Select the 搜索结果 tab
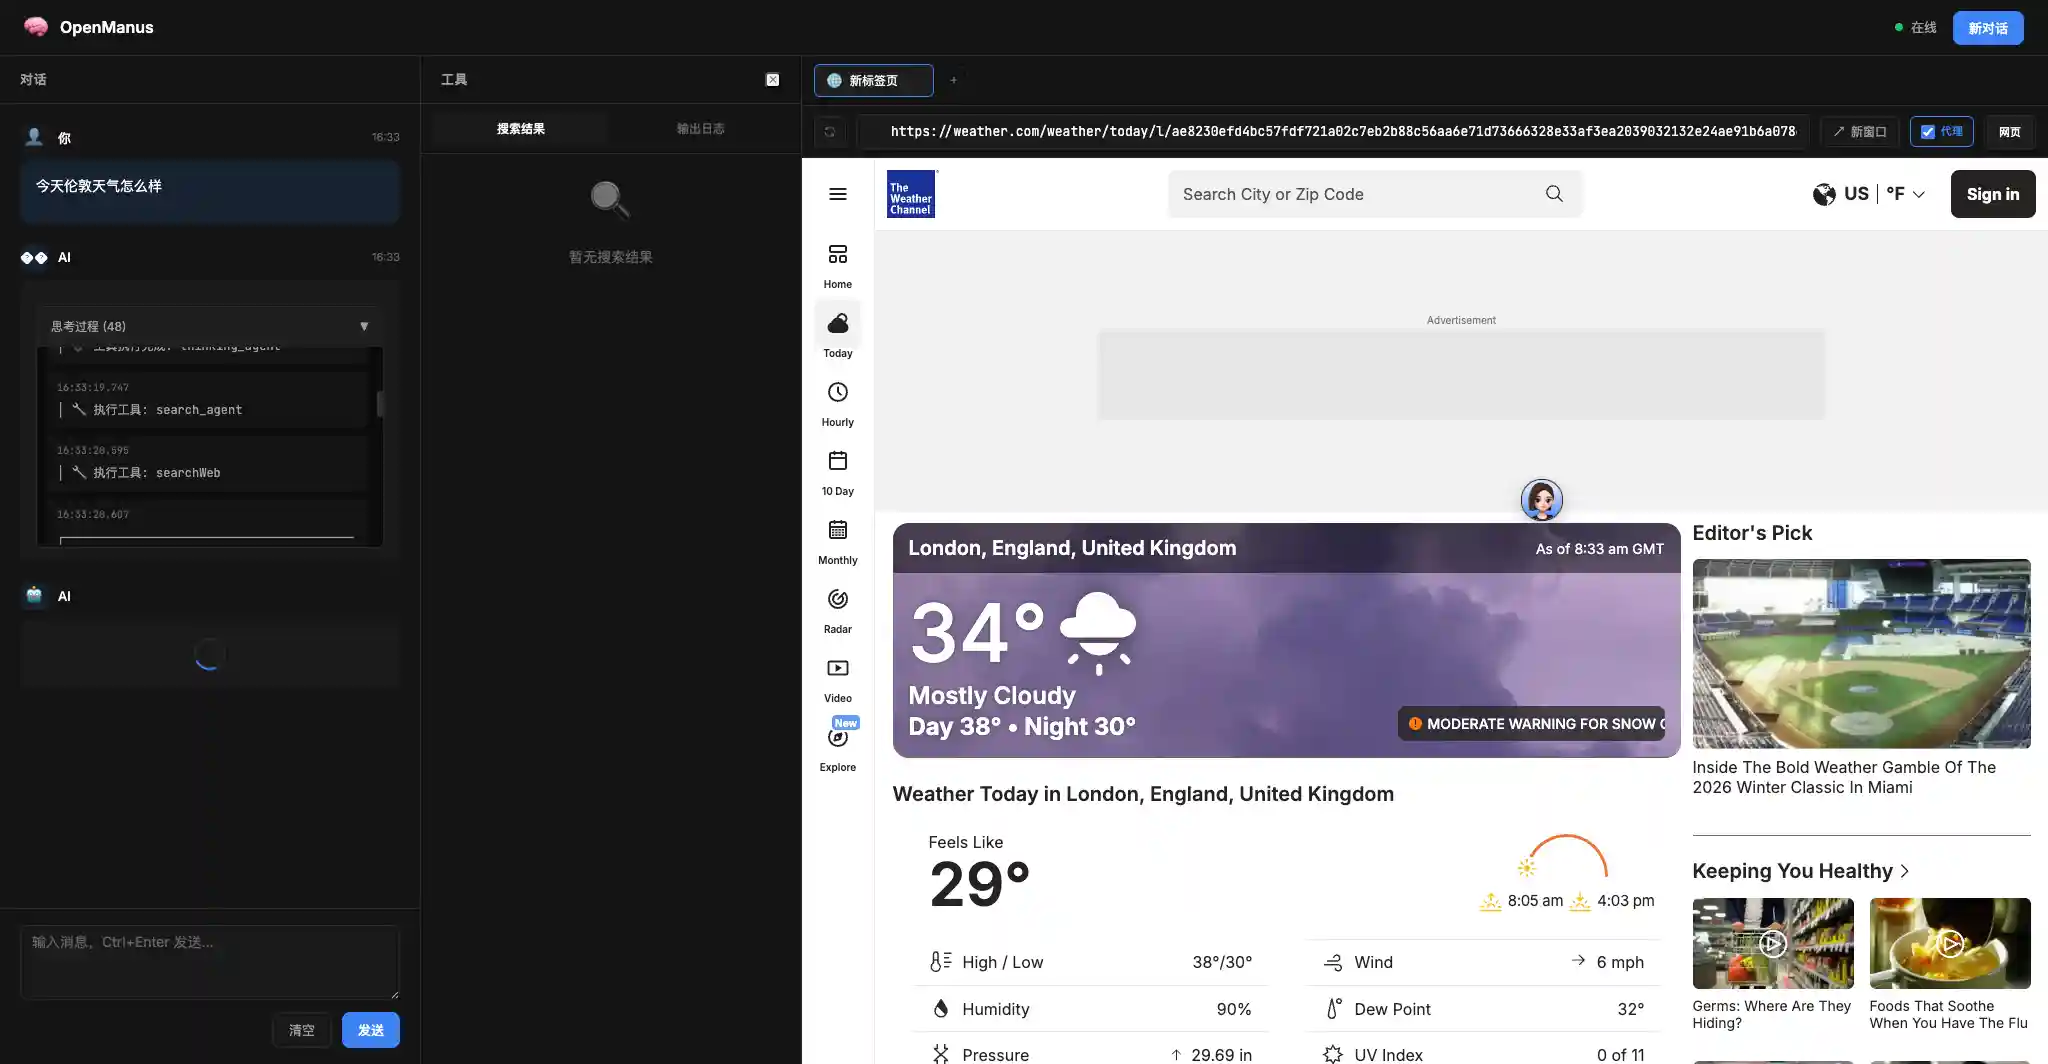The image size is (2048, 1064). [518, 128]
